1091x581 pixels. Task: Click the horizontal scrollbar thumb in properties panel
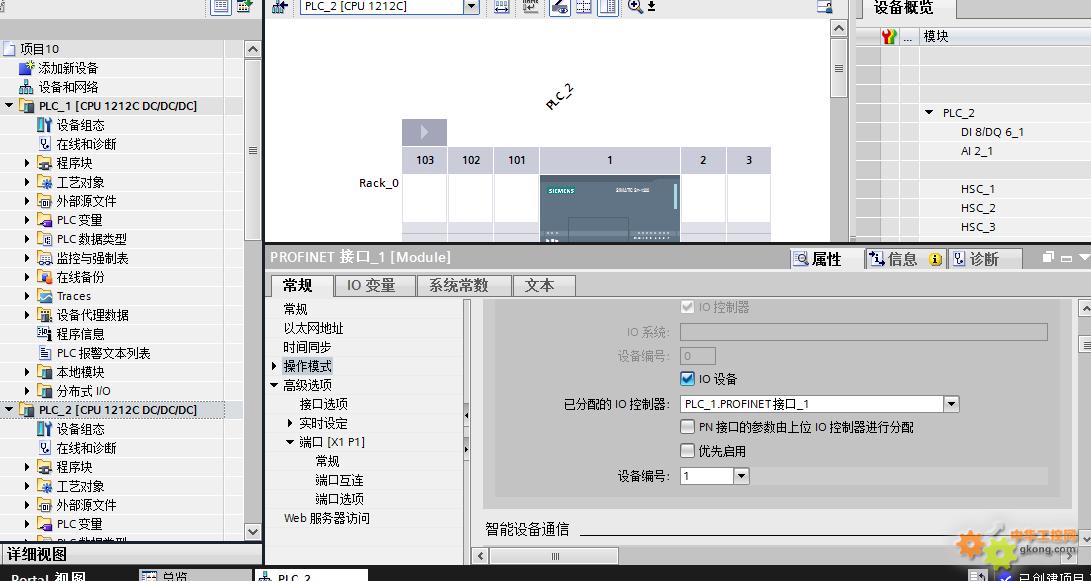(554, 556)
